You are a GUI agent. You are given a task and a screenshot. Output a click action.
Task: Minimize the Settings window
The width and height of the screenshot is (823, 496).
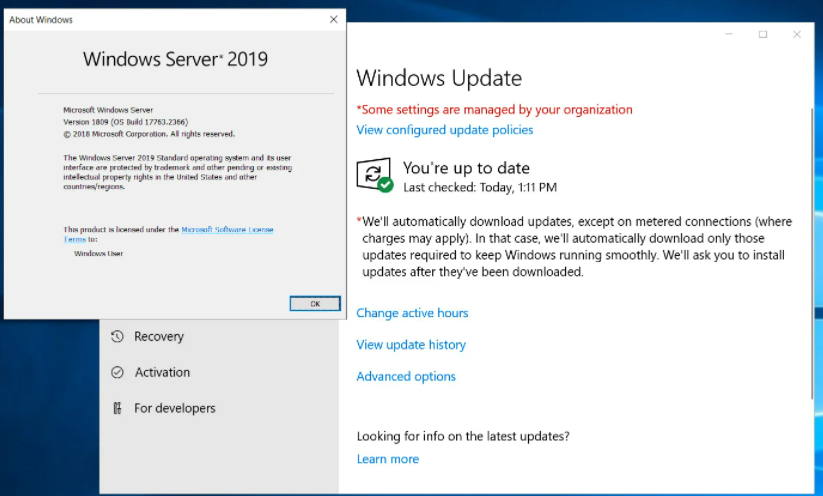coord(729,34)
